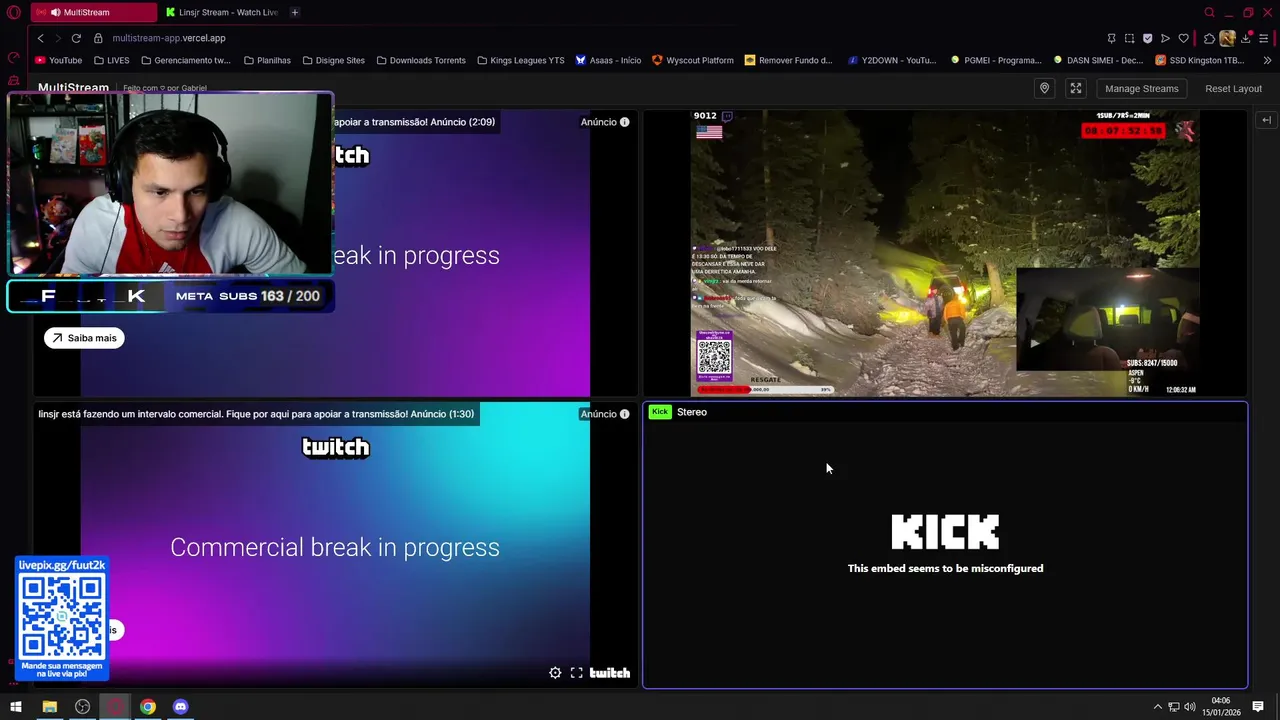Open the Opera main menu icon

tap(13, 12)
